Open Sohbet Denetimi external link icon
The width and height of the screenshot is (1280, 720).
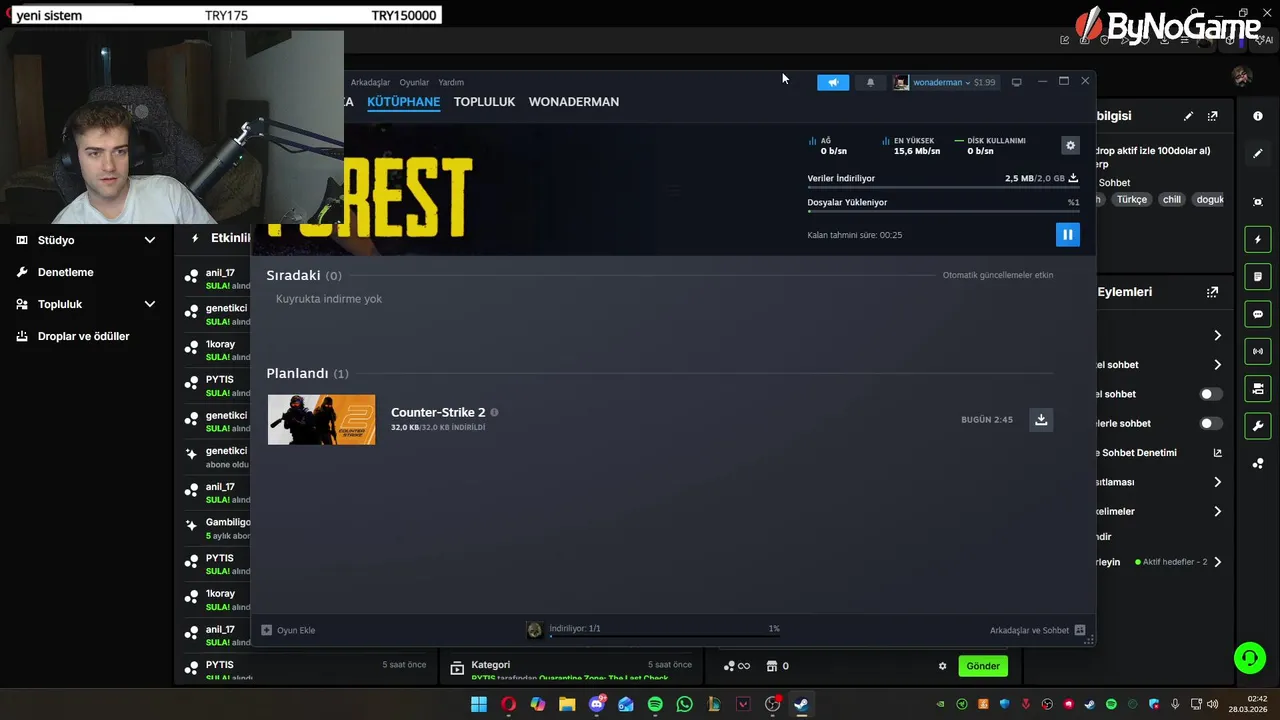click(1217, 453)
